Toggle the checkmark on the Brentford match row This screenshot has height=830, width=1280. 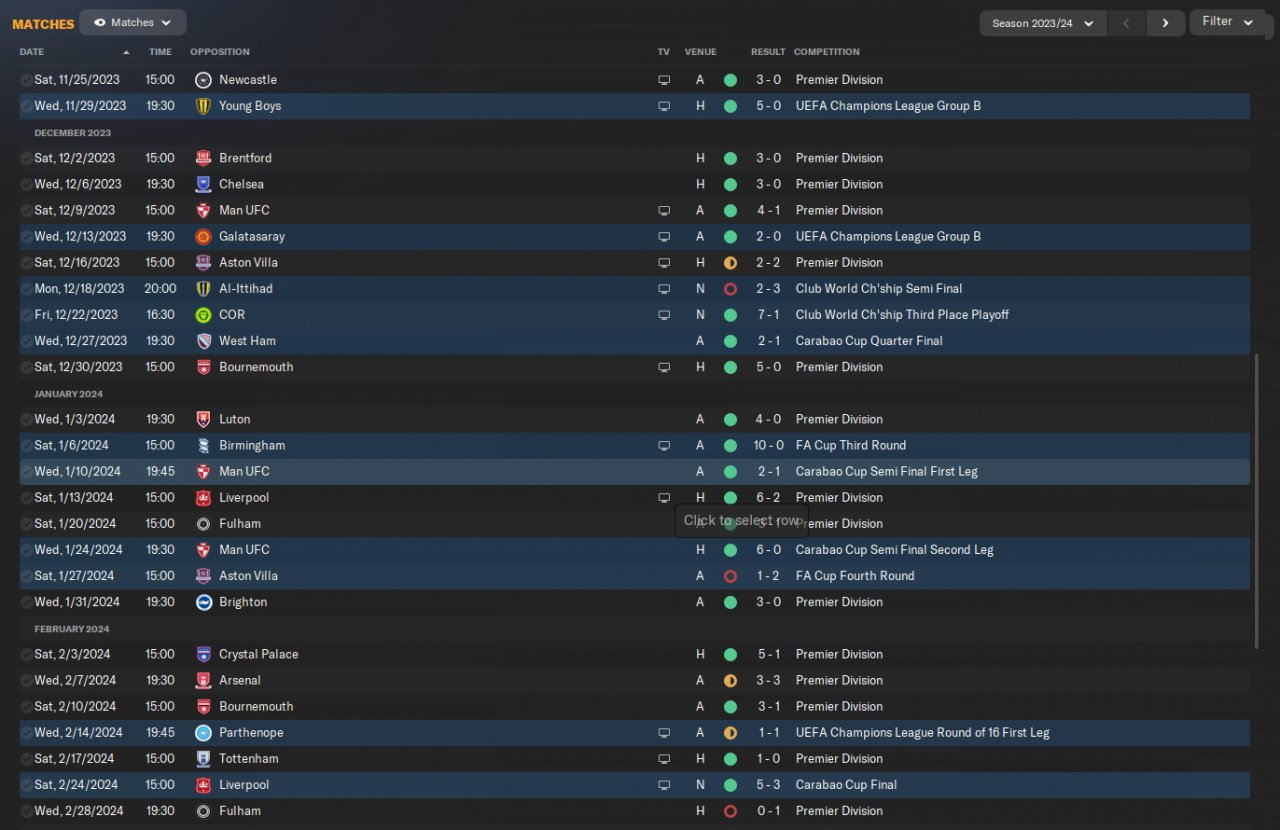[x=26, y=158]
